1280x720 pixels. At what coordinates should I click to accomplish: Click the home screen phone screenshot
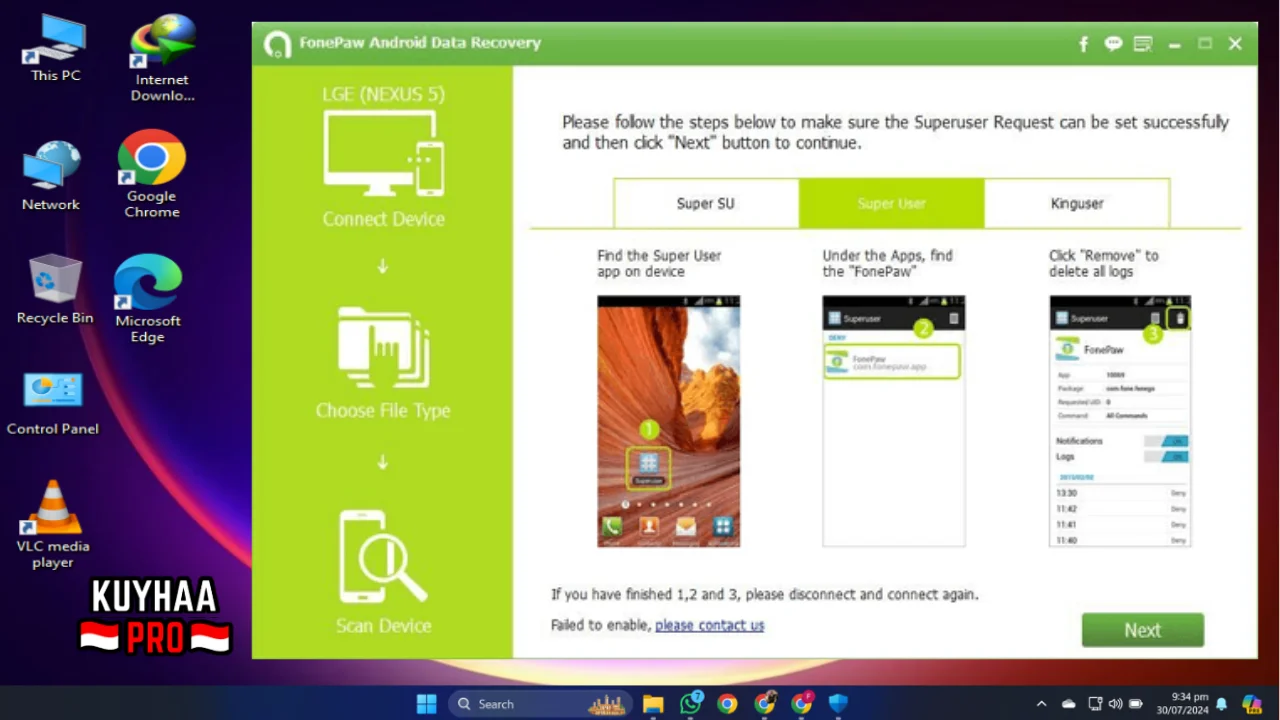[x=669, y=421]
